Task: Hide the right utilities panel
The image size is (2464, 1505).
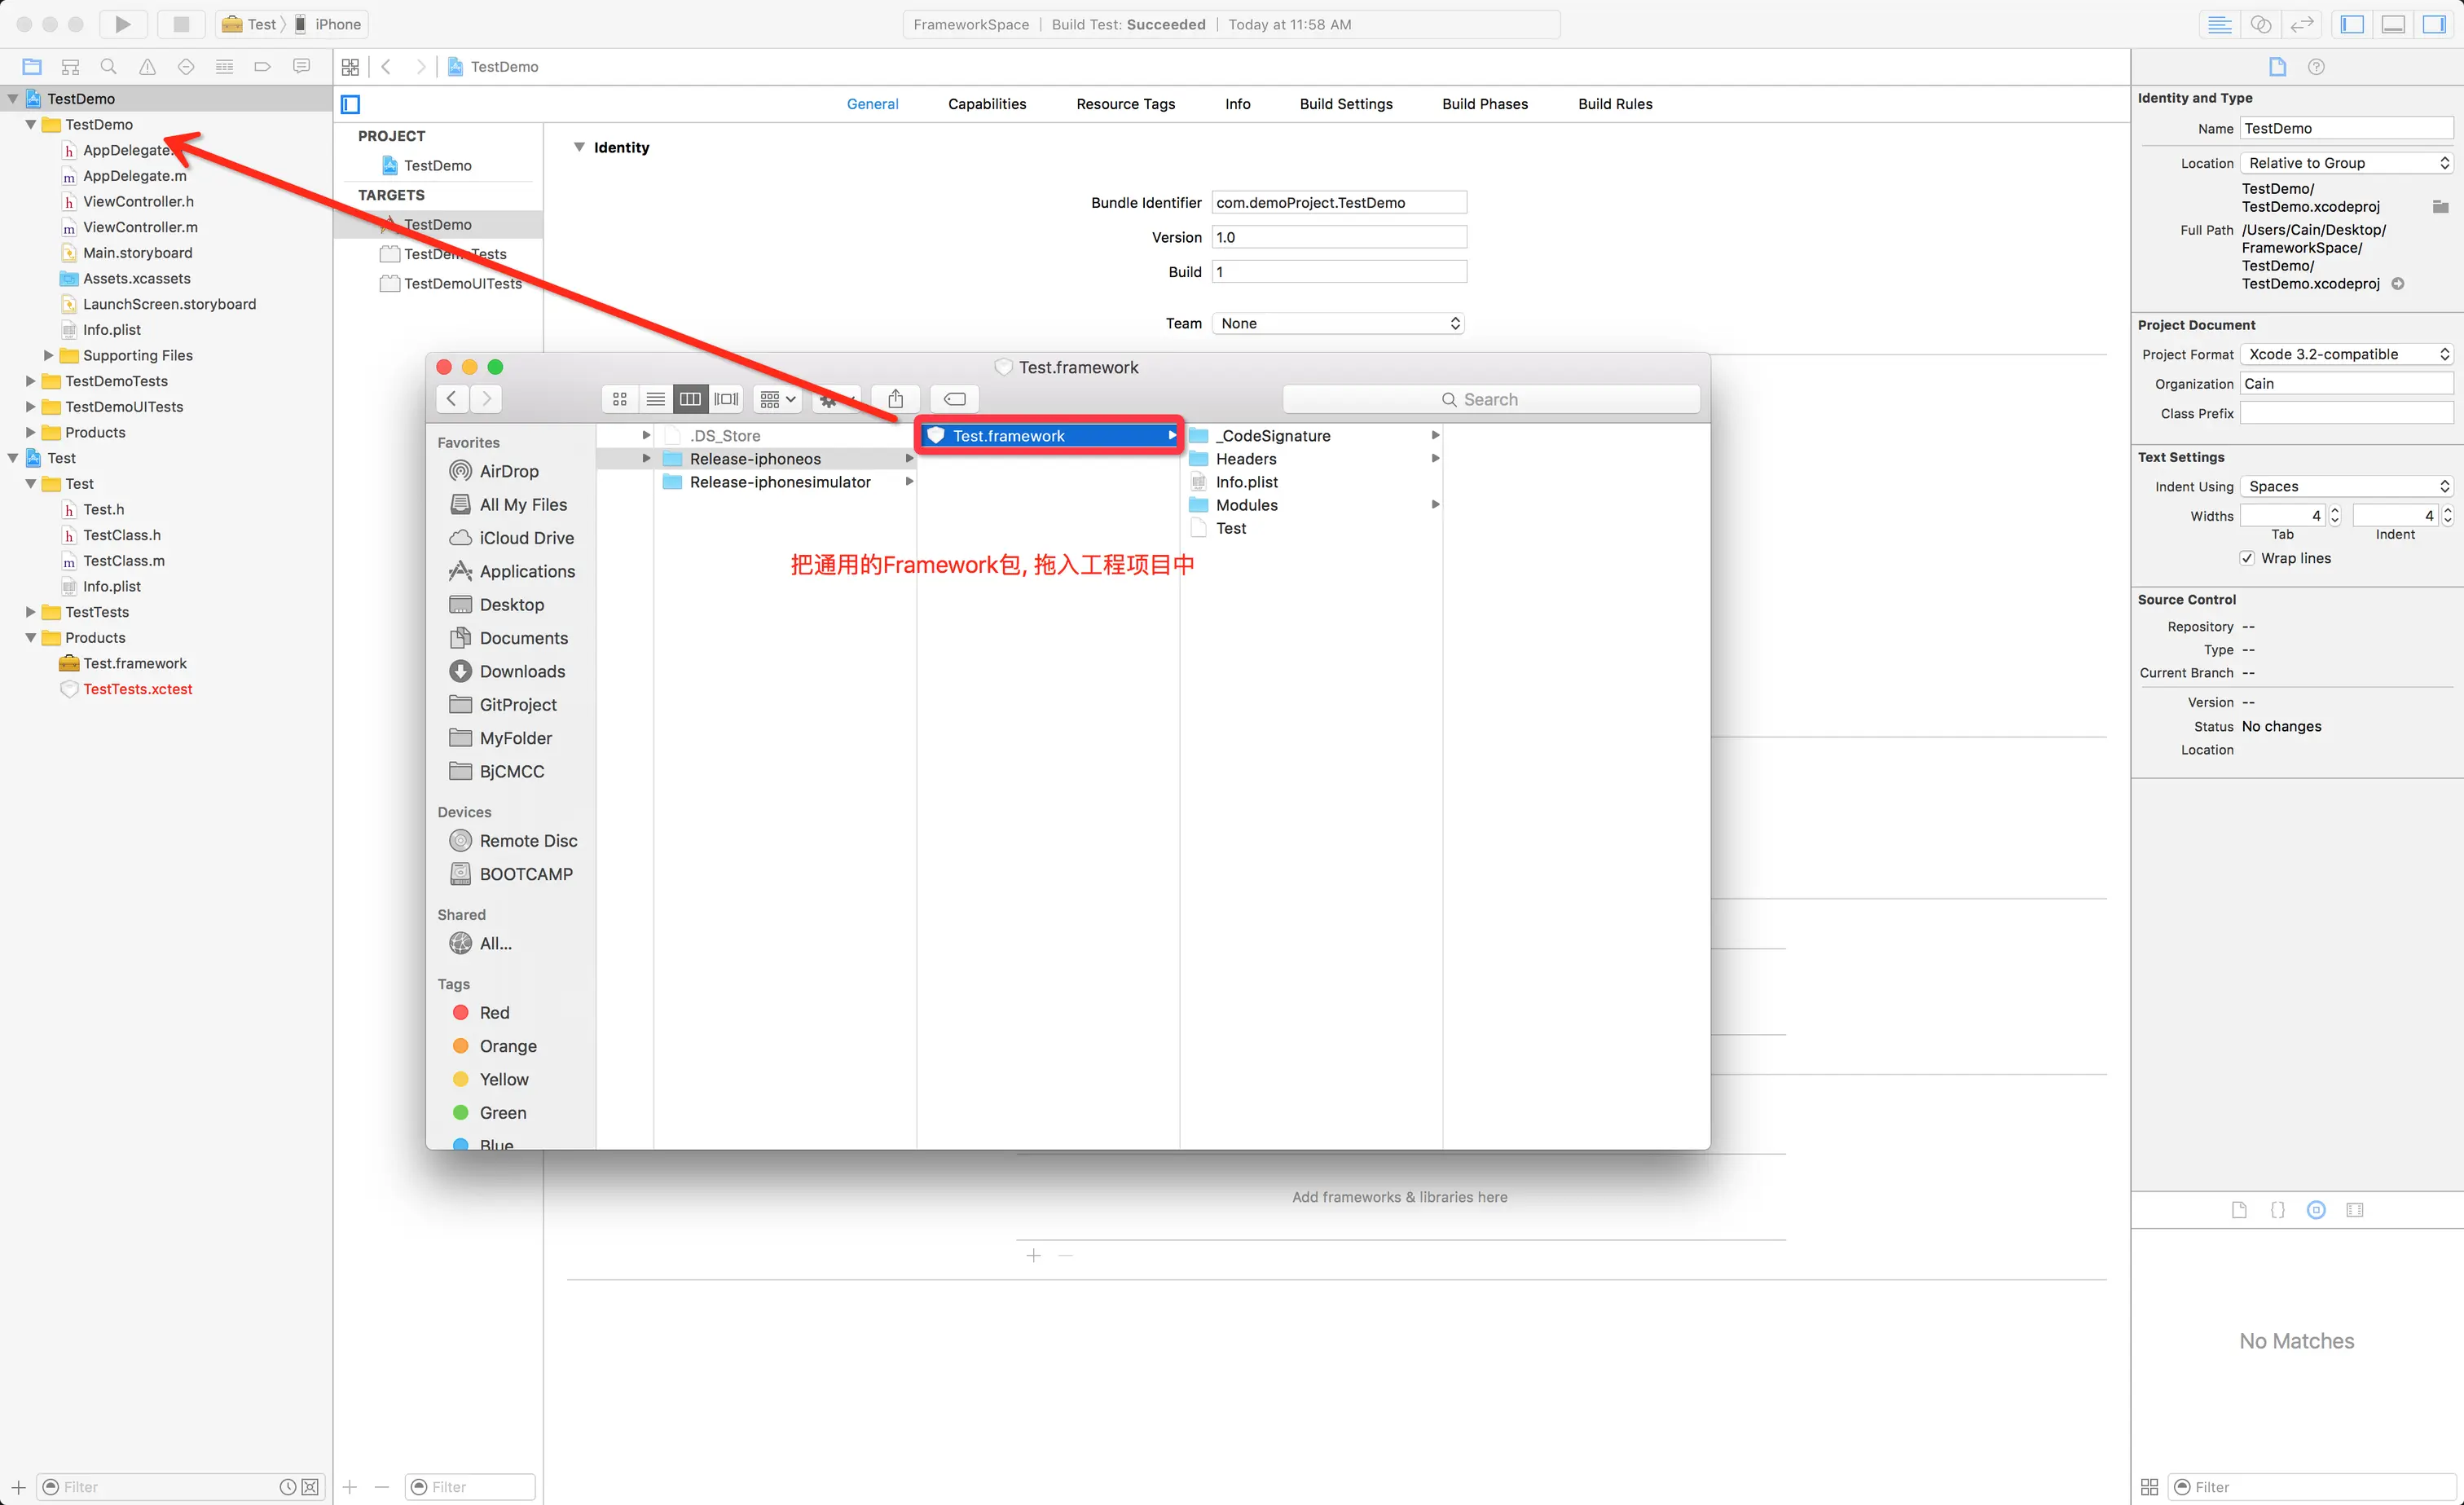Action: click(2434, 24)
